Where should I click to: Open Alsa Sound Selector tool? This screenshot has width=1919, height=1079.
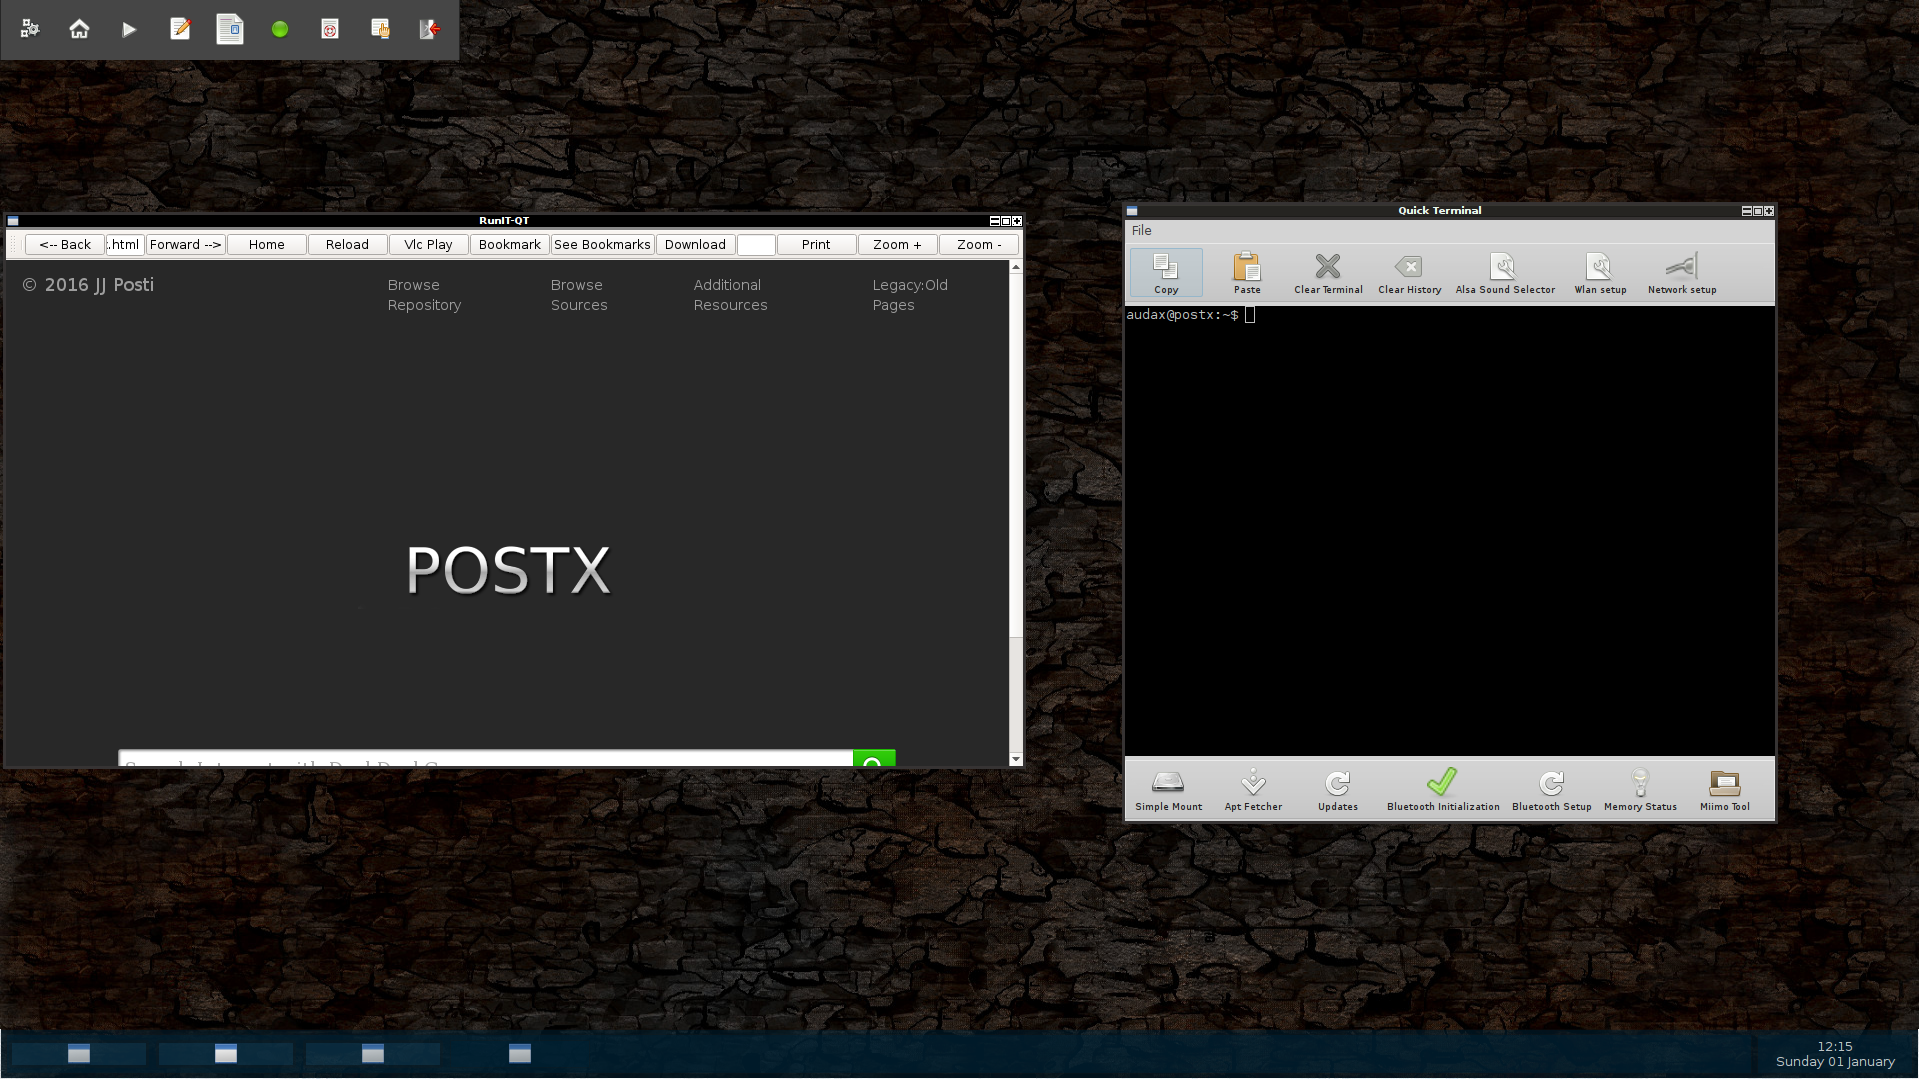(x=1504, y=272)
